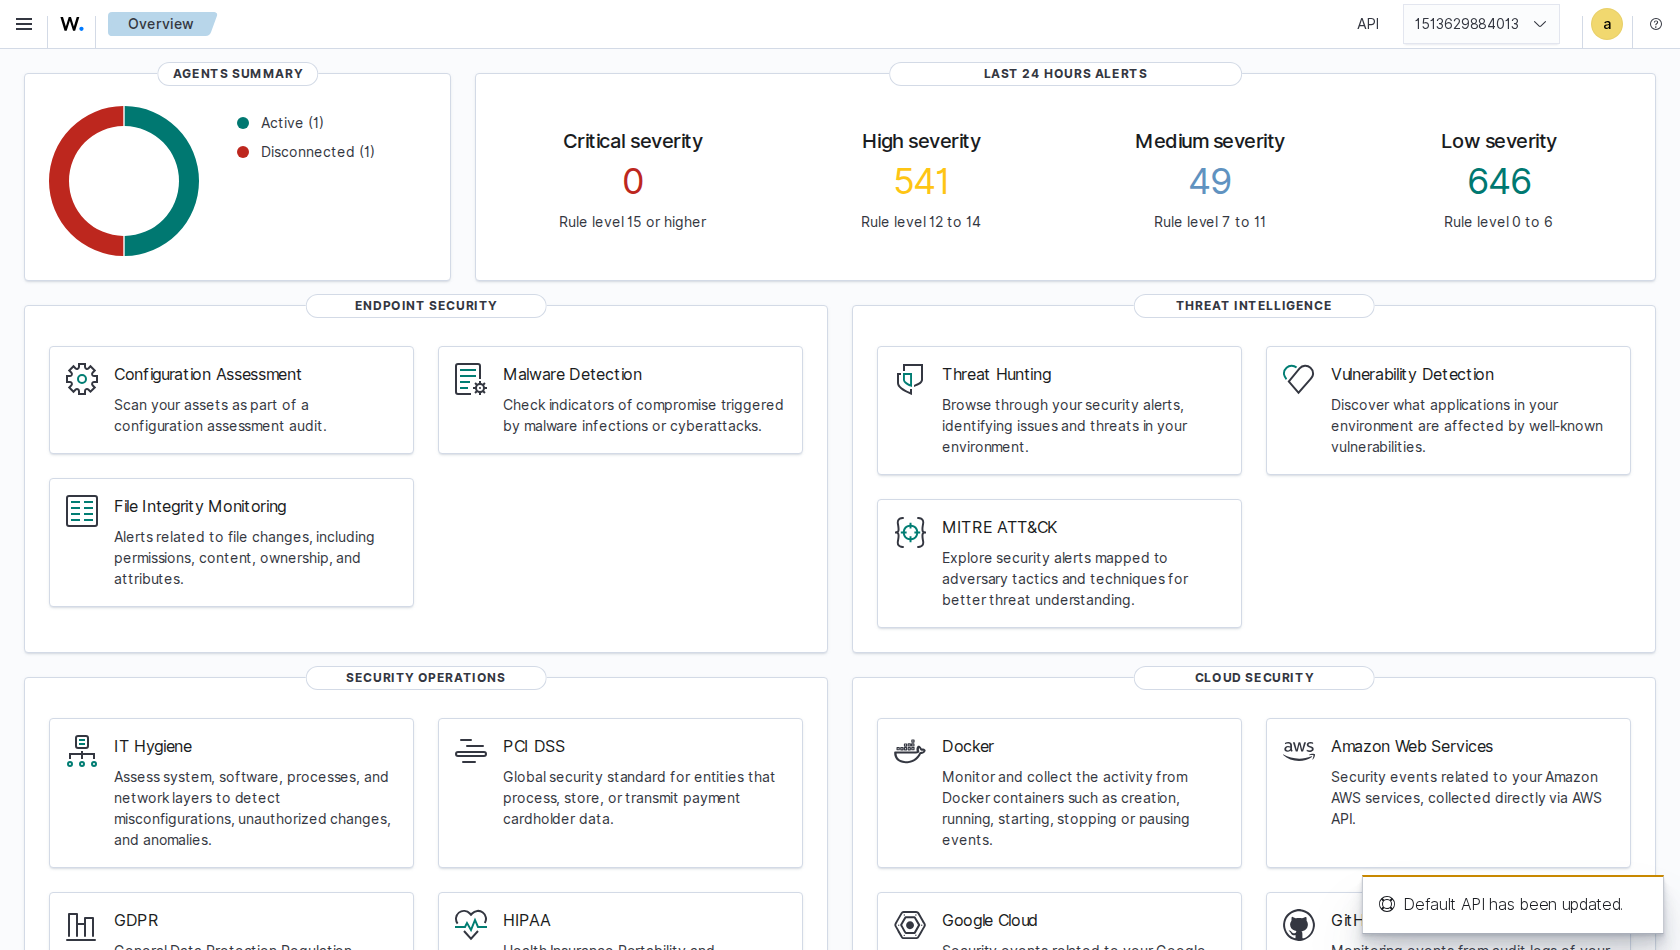This screenshot has height=950, width=1680.
Task: Click the Docker whale icon
Action: point(910,751)
